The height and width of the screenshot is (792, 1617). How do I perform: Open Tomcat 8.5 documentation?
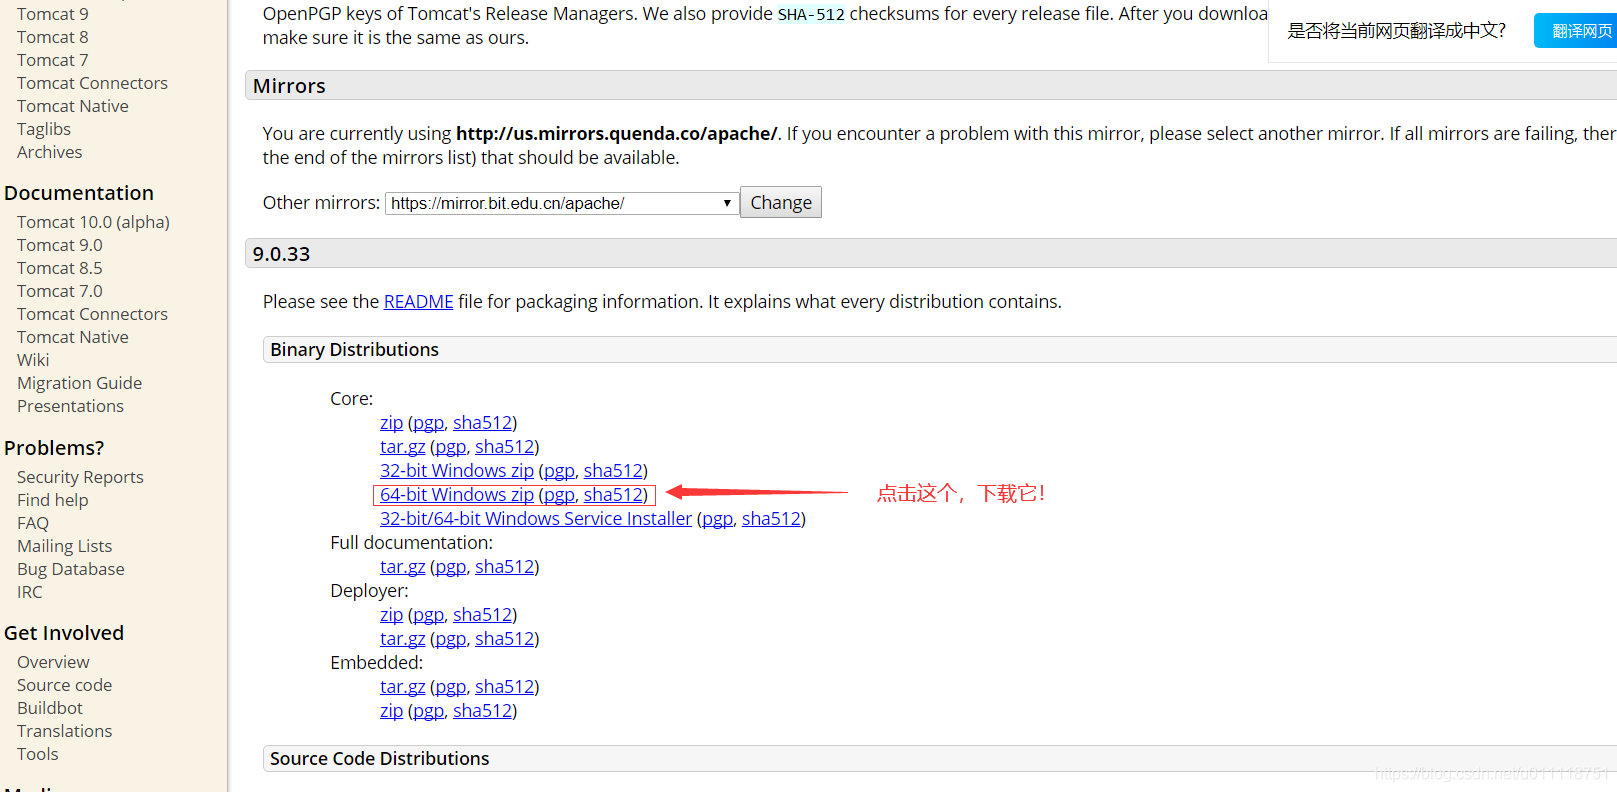point(59,268)
